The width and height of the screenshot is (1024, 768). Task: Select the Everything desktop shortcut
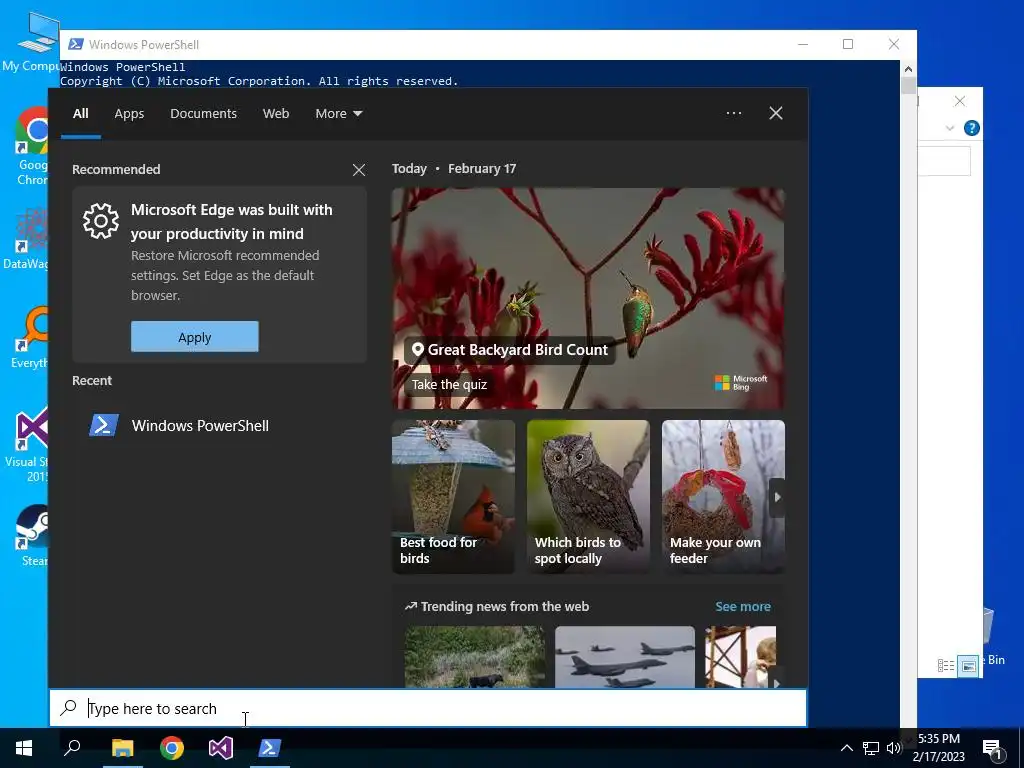point(29,338)
